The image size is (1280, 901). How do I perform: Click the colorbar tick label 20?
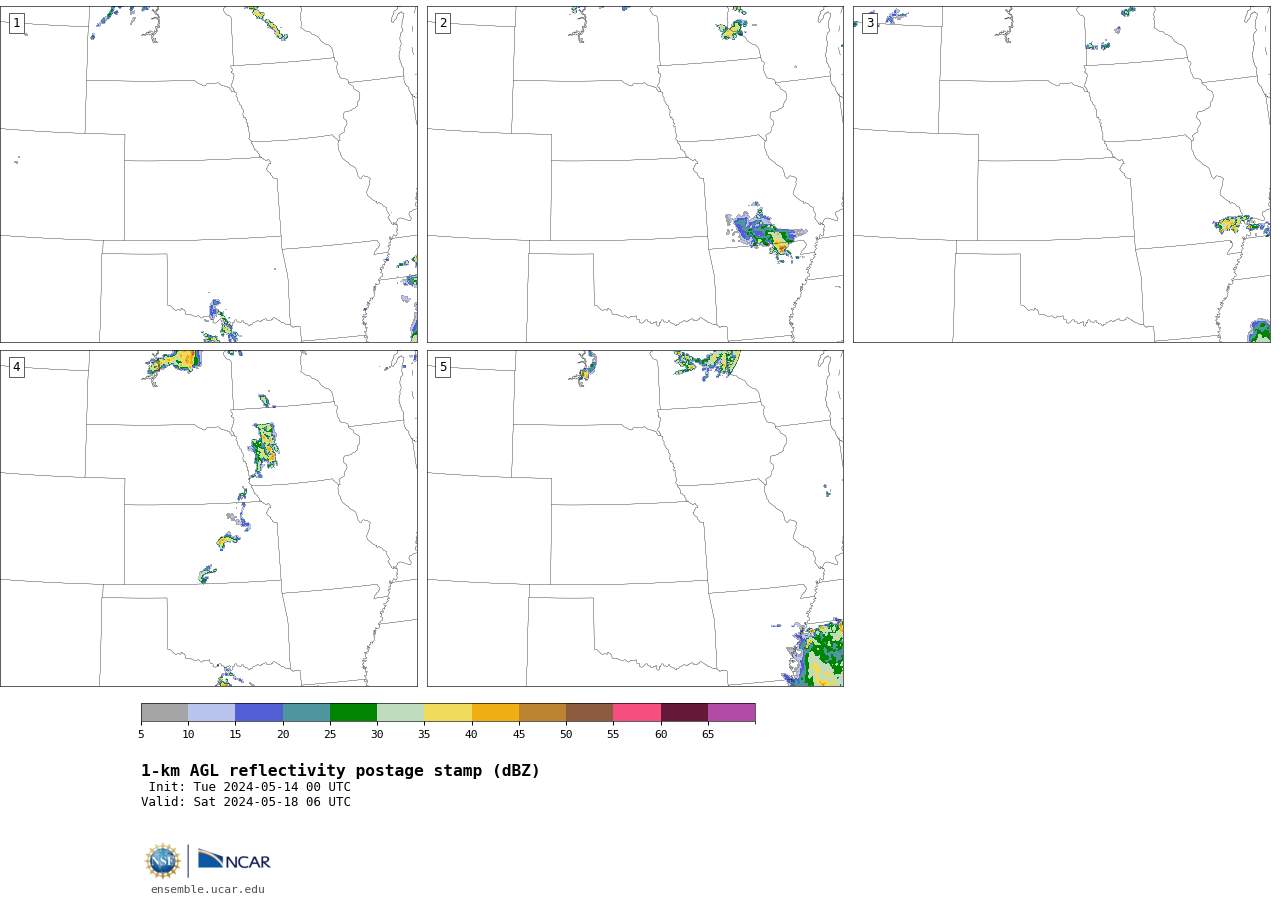pyautogui.click(x=283, y=735)
